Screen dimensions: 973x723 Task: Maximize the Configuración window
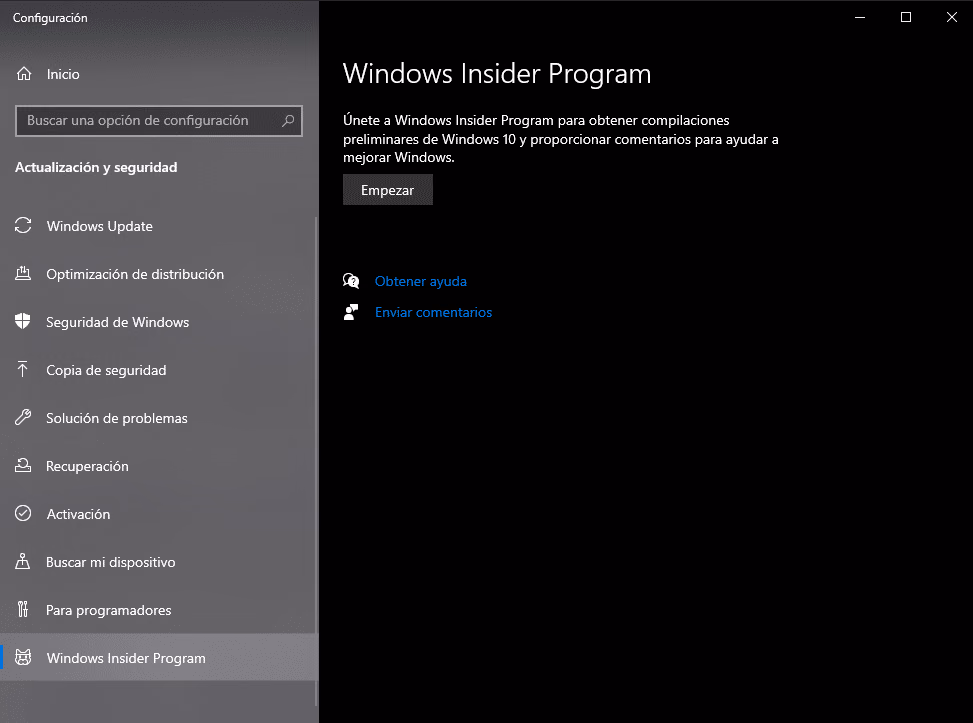tap(906, 17)
